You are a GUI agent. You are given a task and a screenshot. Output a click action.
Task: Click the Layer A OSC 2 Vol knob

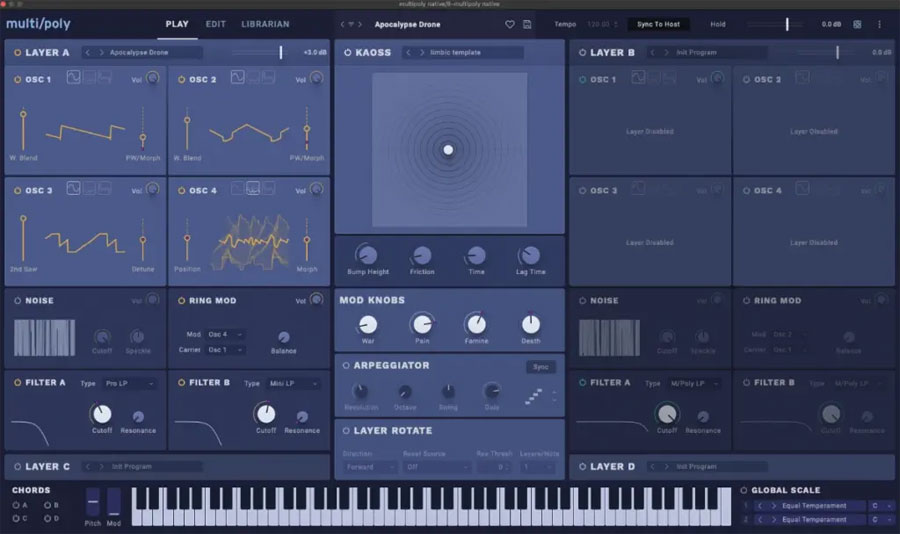coord(316,78)
